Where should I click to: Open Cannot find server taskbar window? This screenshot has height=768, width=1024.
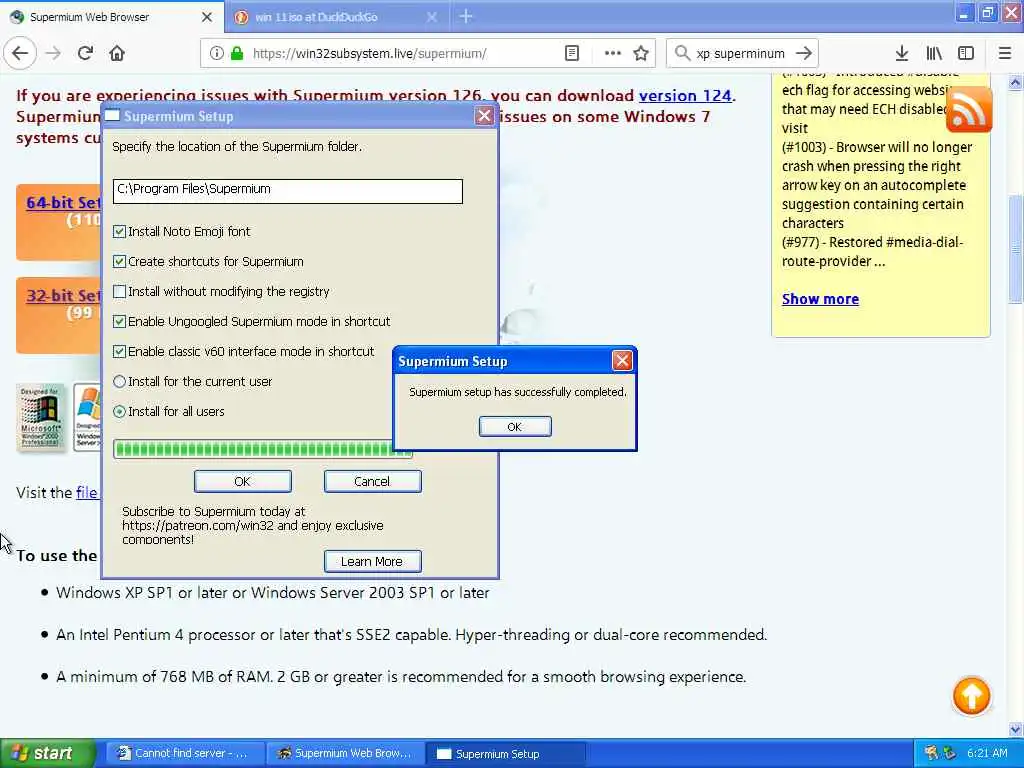(186, 753)
